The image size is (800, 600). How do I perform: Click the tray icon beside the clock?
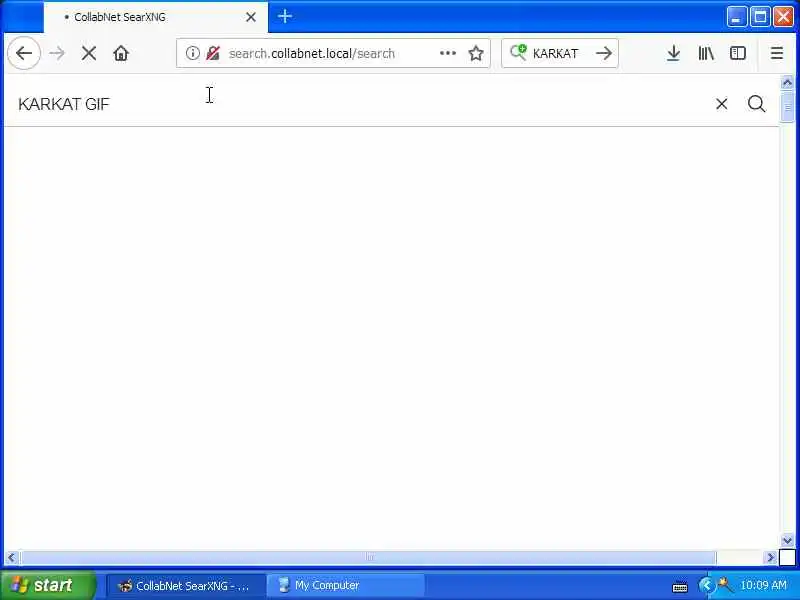click(723, 585)
